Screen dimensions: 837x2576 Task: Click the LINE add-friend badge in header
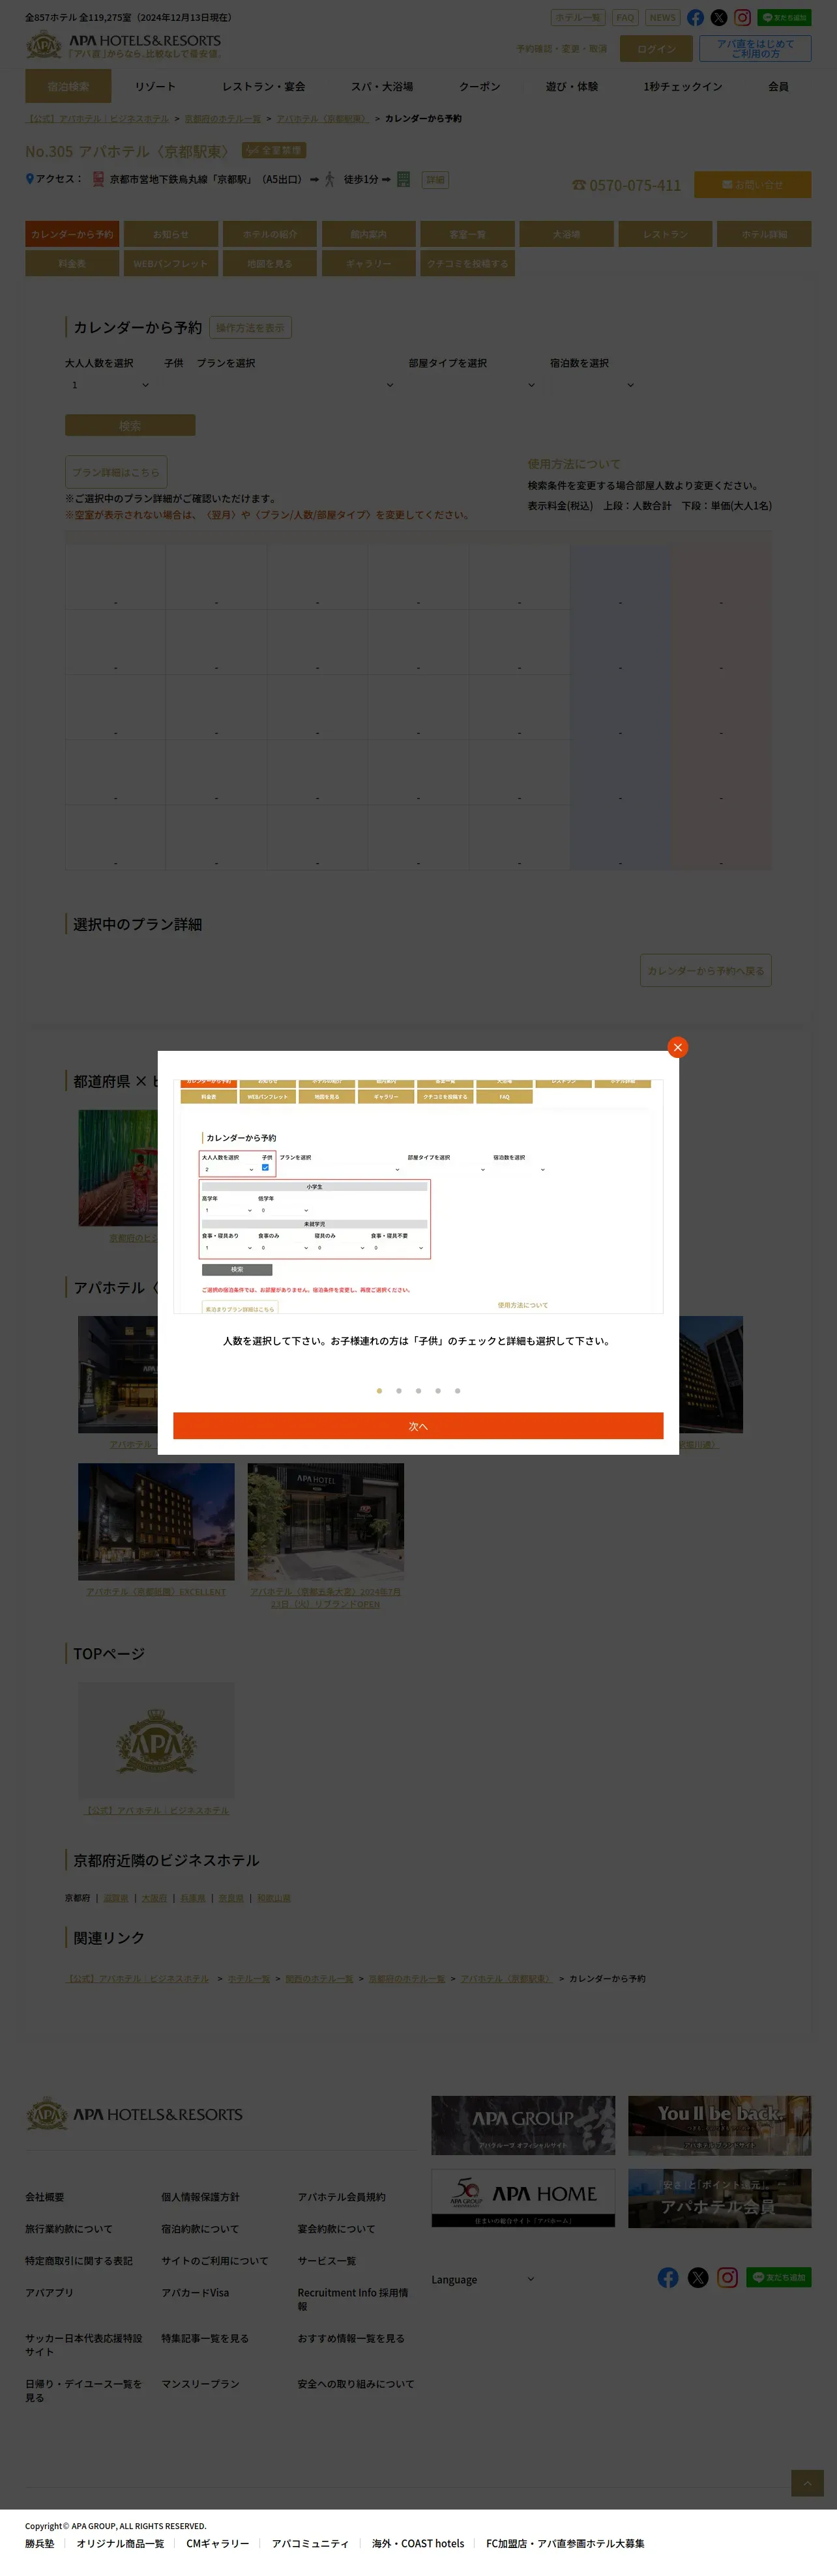coord(784,18)
